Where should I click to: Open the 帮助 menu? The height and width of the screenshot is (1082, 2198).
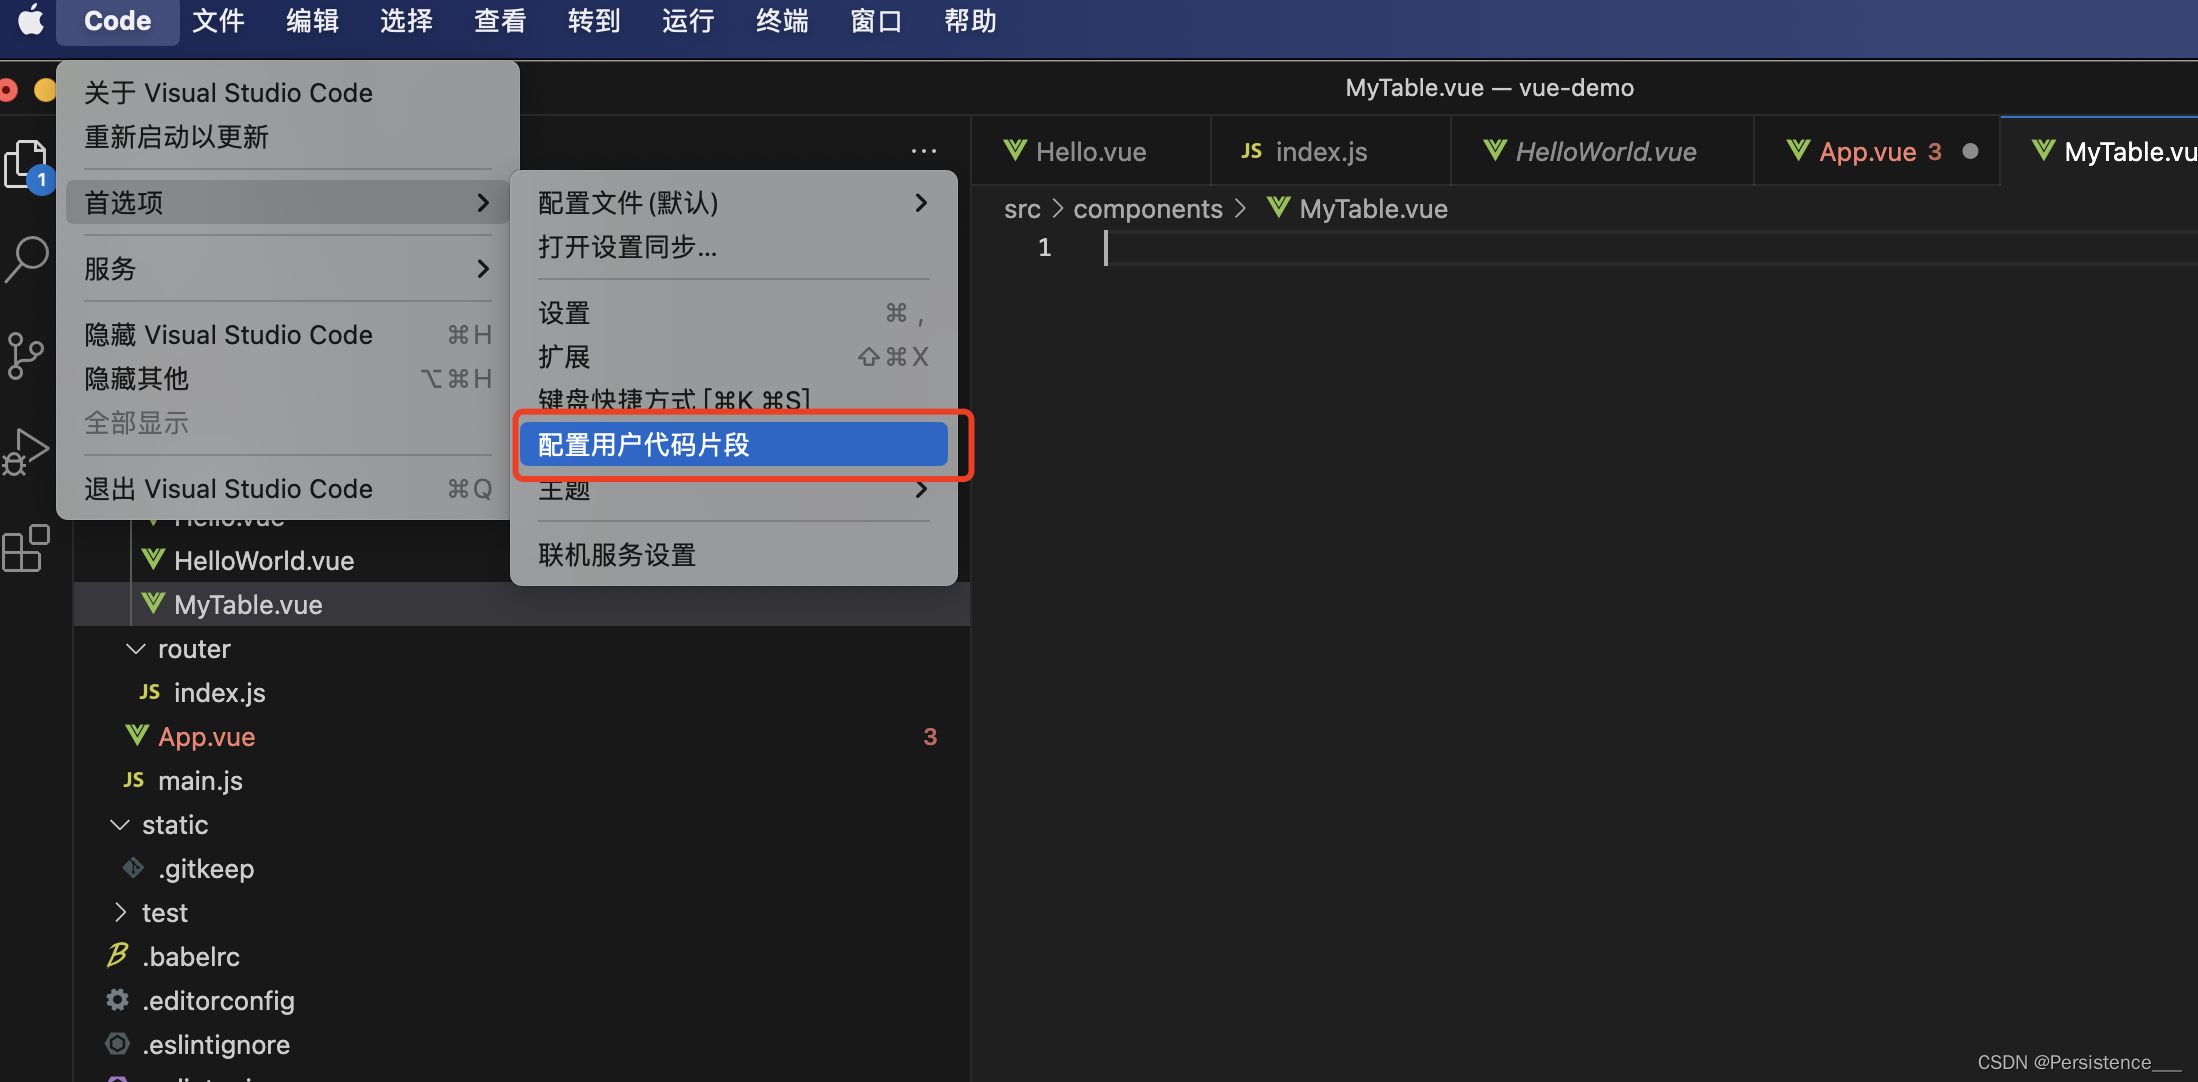point(970,21)
